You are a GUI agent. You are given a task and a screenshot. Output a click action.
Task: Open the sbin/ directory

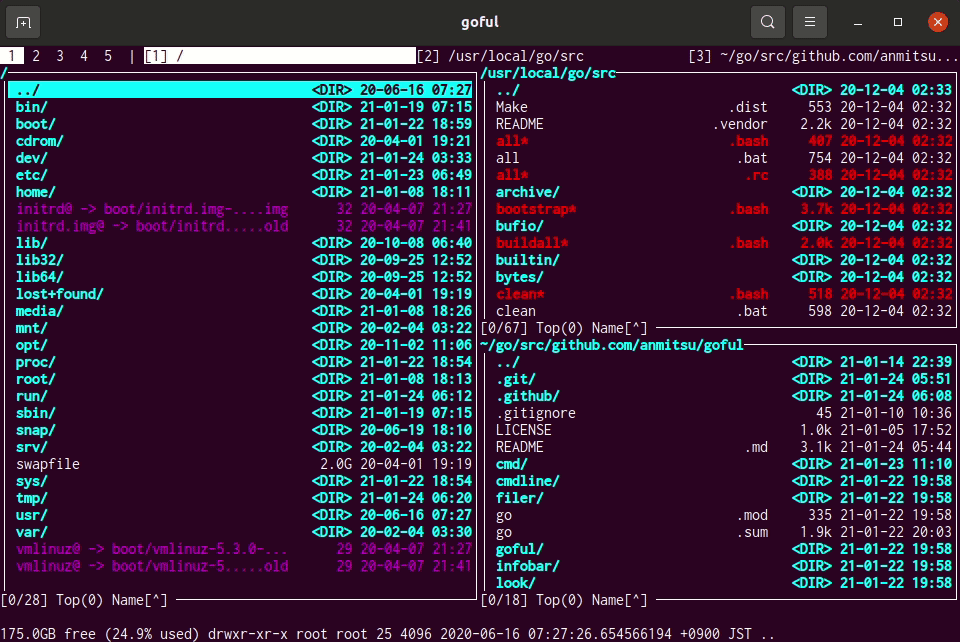pos(244,413)
